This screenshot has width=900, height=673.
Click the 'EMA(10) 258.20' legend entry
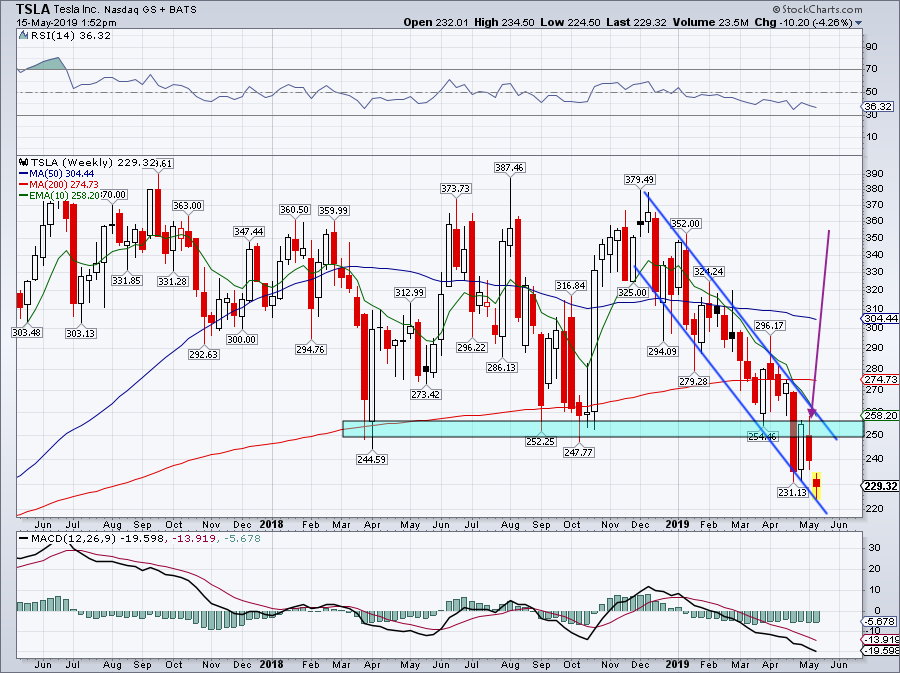(x=60, y=196)
